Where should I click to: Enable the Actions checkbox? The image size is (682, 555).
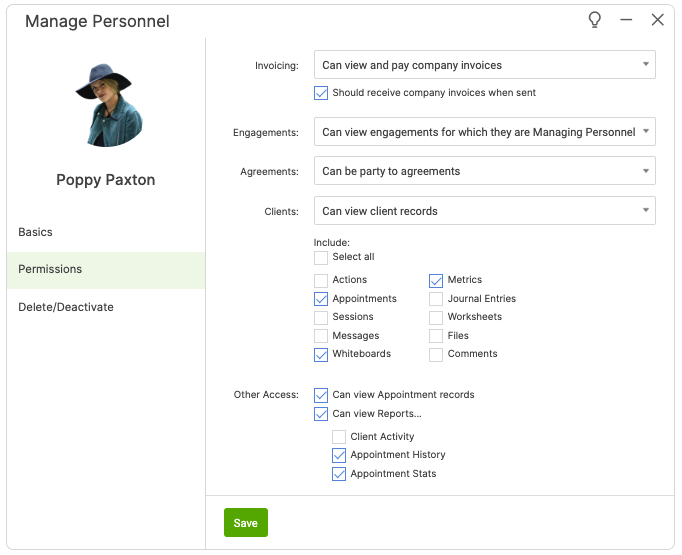coord(321,280)
